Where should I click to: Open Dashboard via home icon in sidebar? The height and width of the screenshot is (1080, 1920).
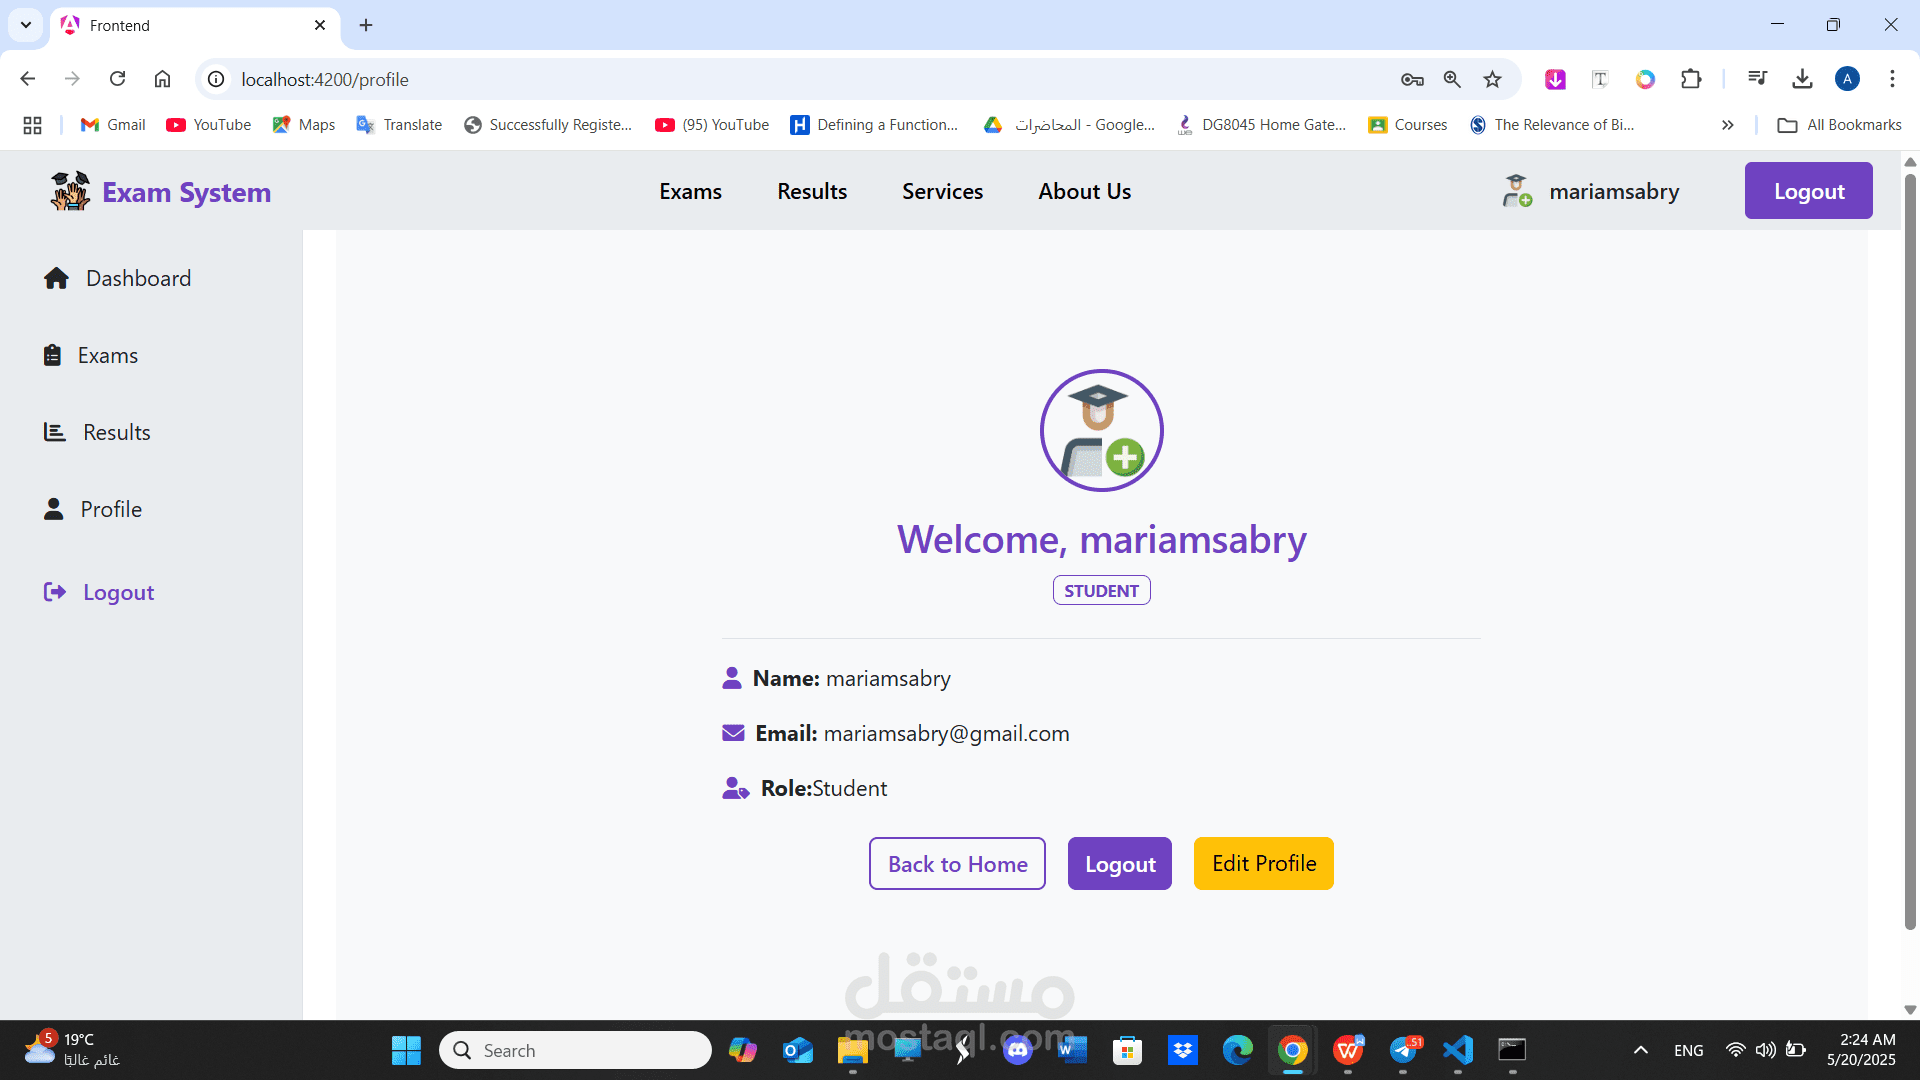point(56,278)
